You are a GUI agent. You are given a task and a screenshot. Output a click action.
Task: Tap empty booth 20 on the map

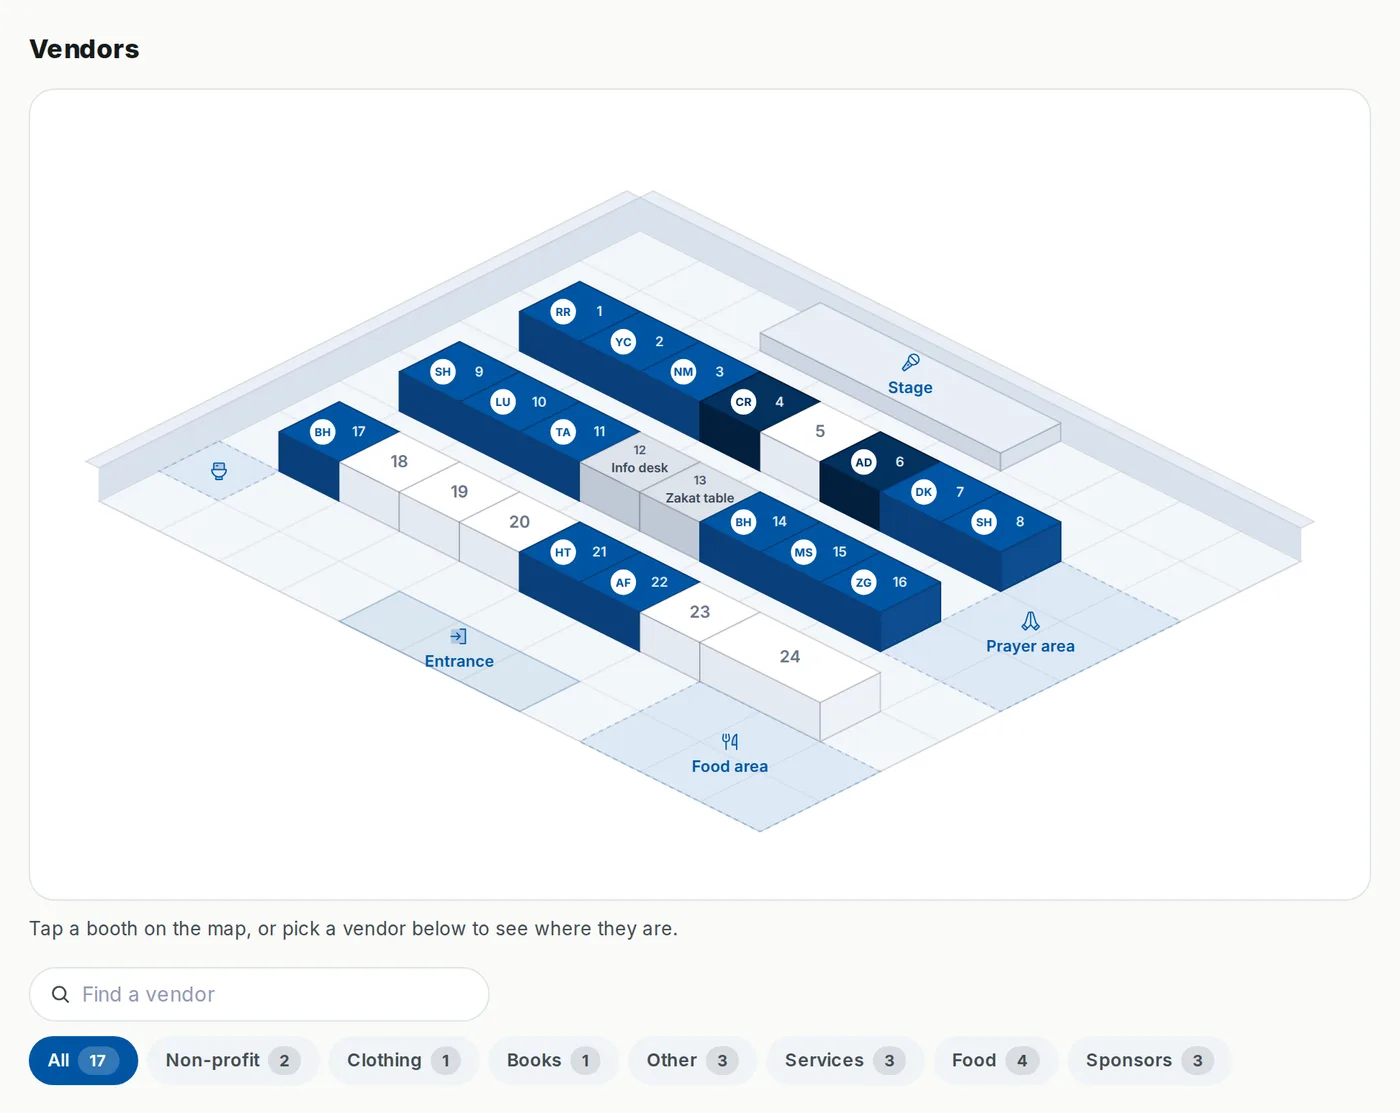(519, 522)
